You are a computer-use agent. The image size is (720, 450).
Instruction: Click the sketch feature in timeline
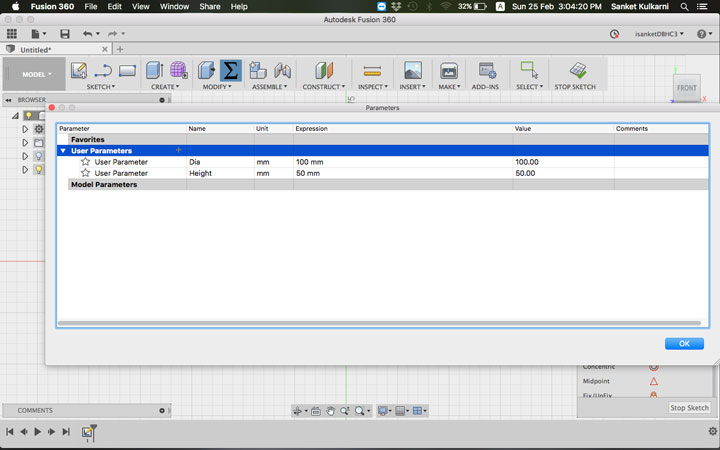click(87, 432)
